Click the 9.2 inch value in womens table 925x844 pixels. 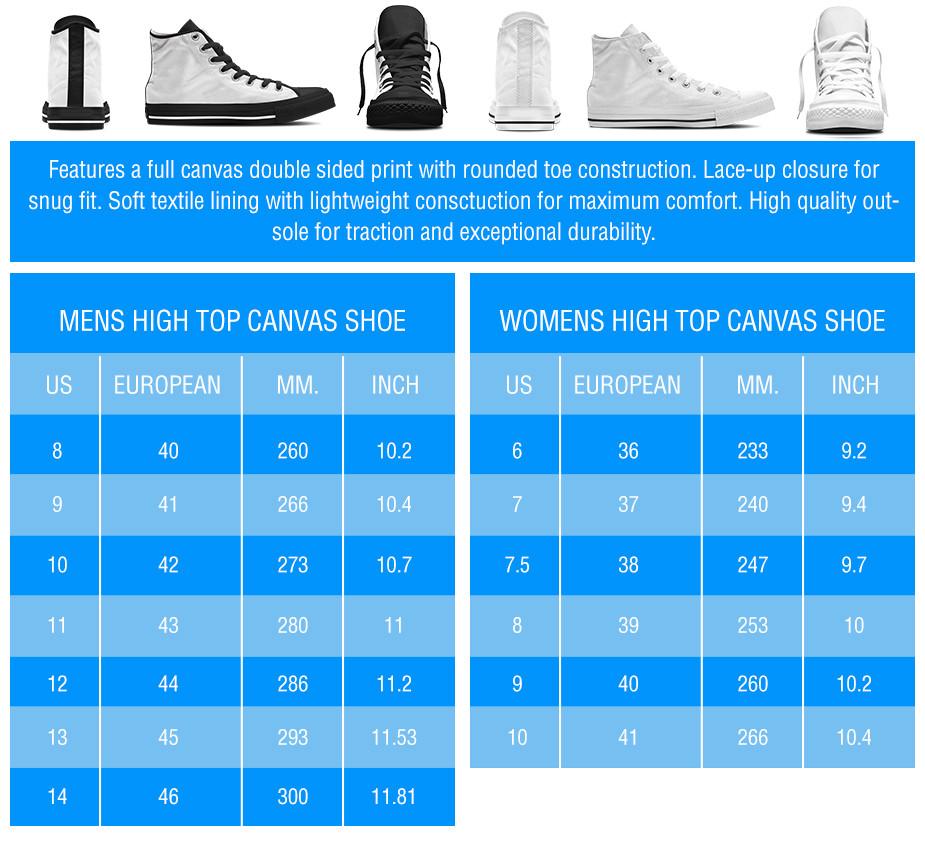854,451
